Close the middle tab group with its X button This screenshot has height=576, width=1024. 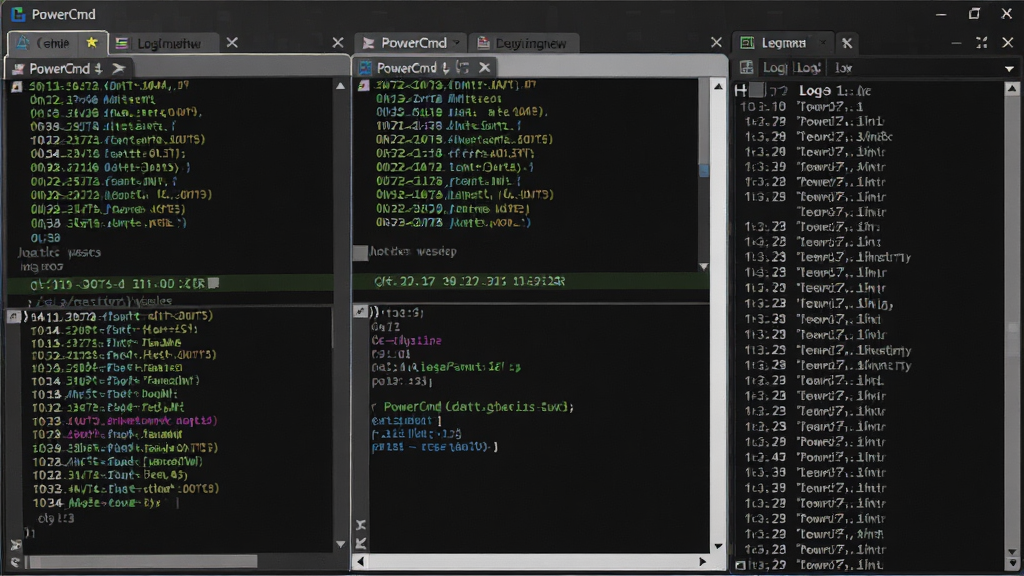pyautogui.click(x=716, y=42)
